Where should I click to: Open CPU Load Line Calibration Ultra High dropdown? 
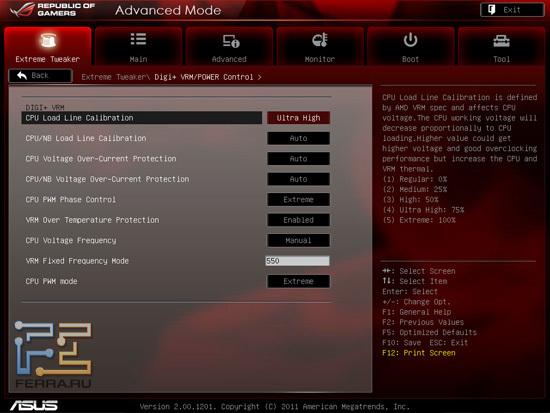click(298, 118)
